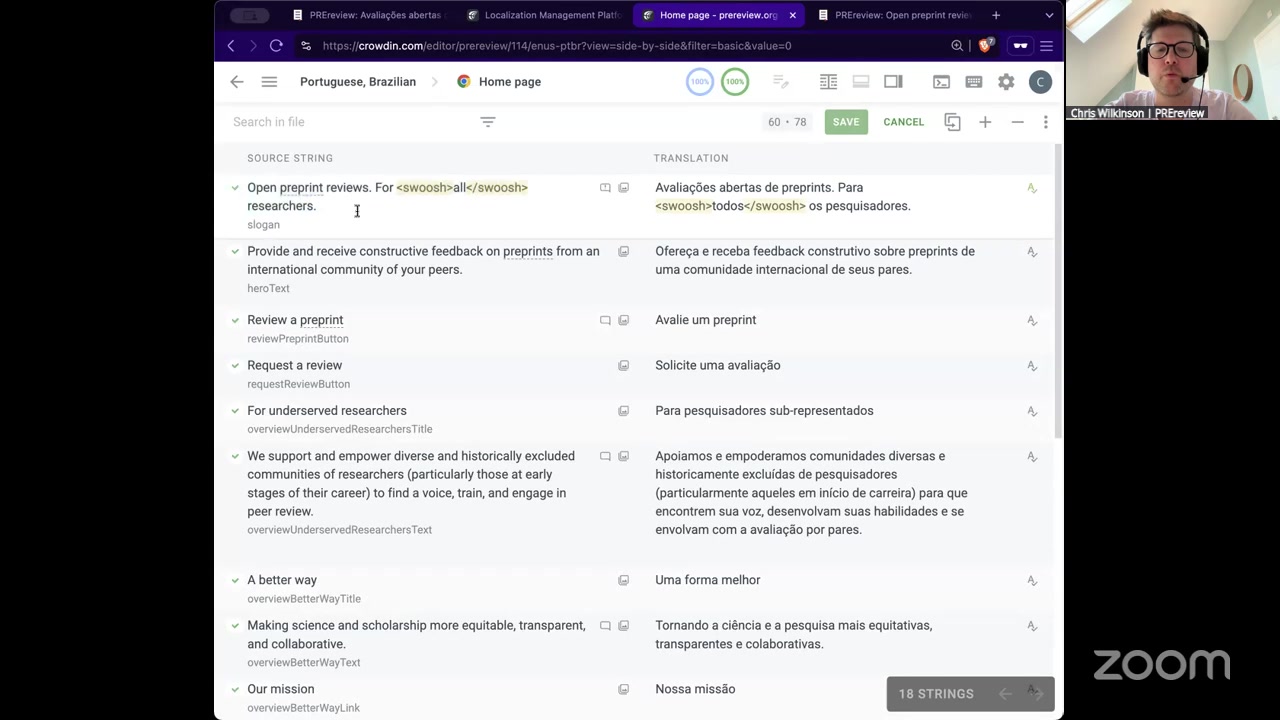Open the three-dot more options menu

pyautogui.click(x=1045, y=122)
